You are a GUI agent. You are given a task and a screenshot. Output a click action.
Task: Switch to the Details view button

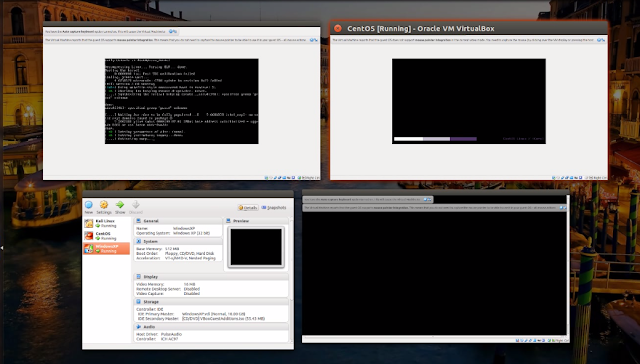[x=248, y=208]
